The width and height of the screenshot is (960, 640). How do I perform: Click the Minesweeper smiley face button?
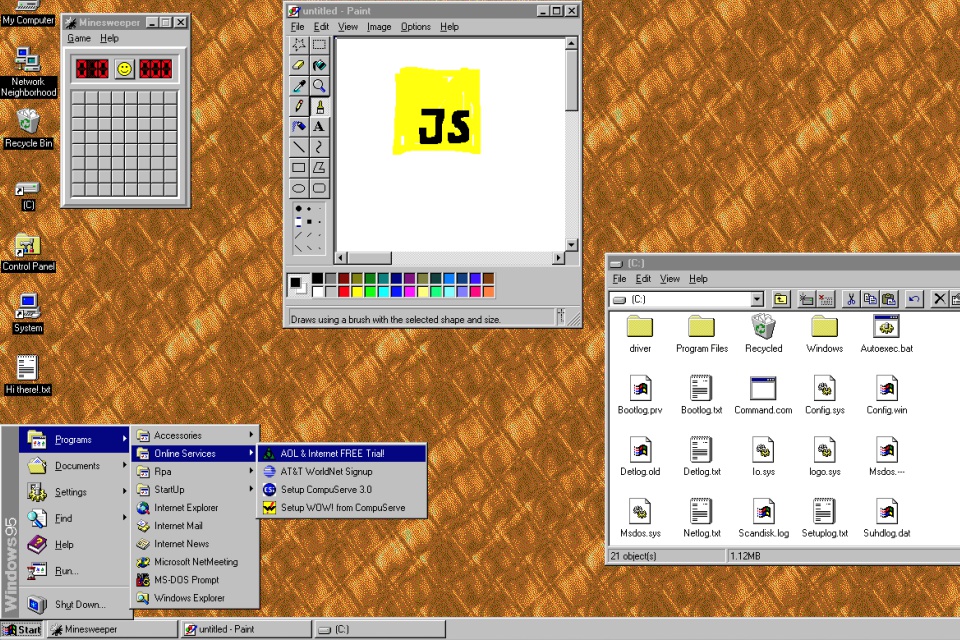(x=124, y=69)
